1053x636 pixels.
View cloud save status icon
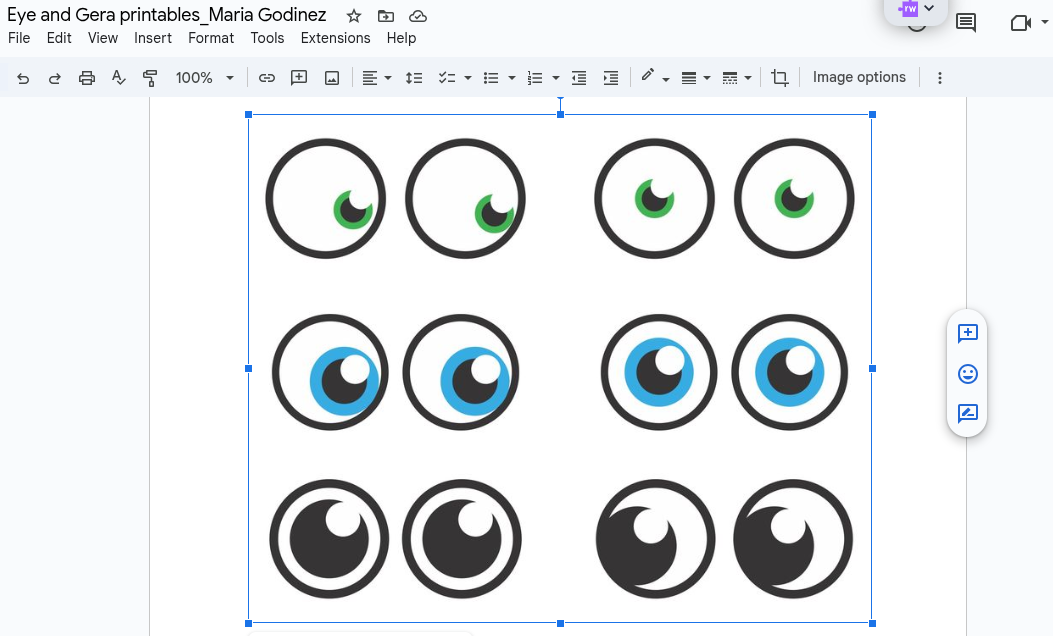(x=418, y=16)
